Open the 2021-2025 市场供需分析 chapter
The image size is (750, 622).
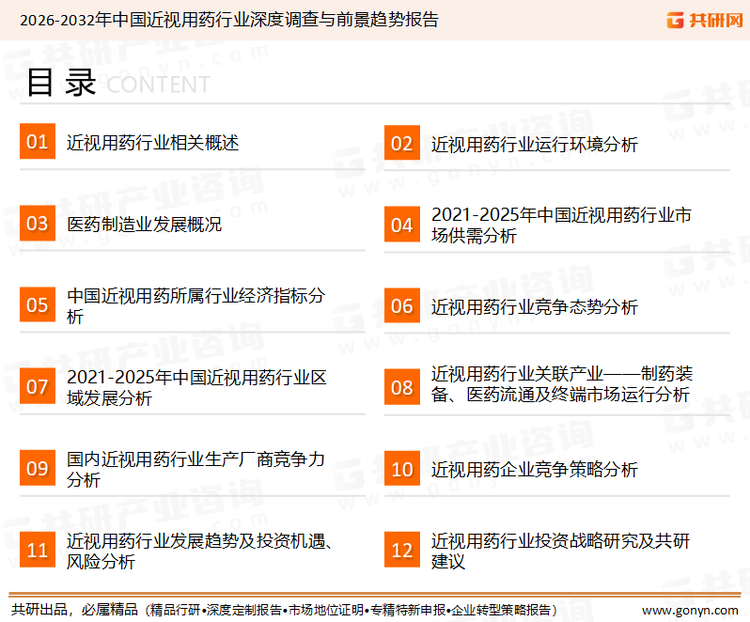coord(561,225)
